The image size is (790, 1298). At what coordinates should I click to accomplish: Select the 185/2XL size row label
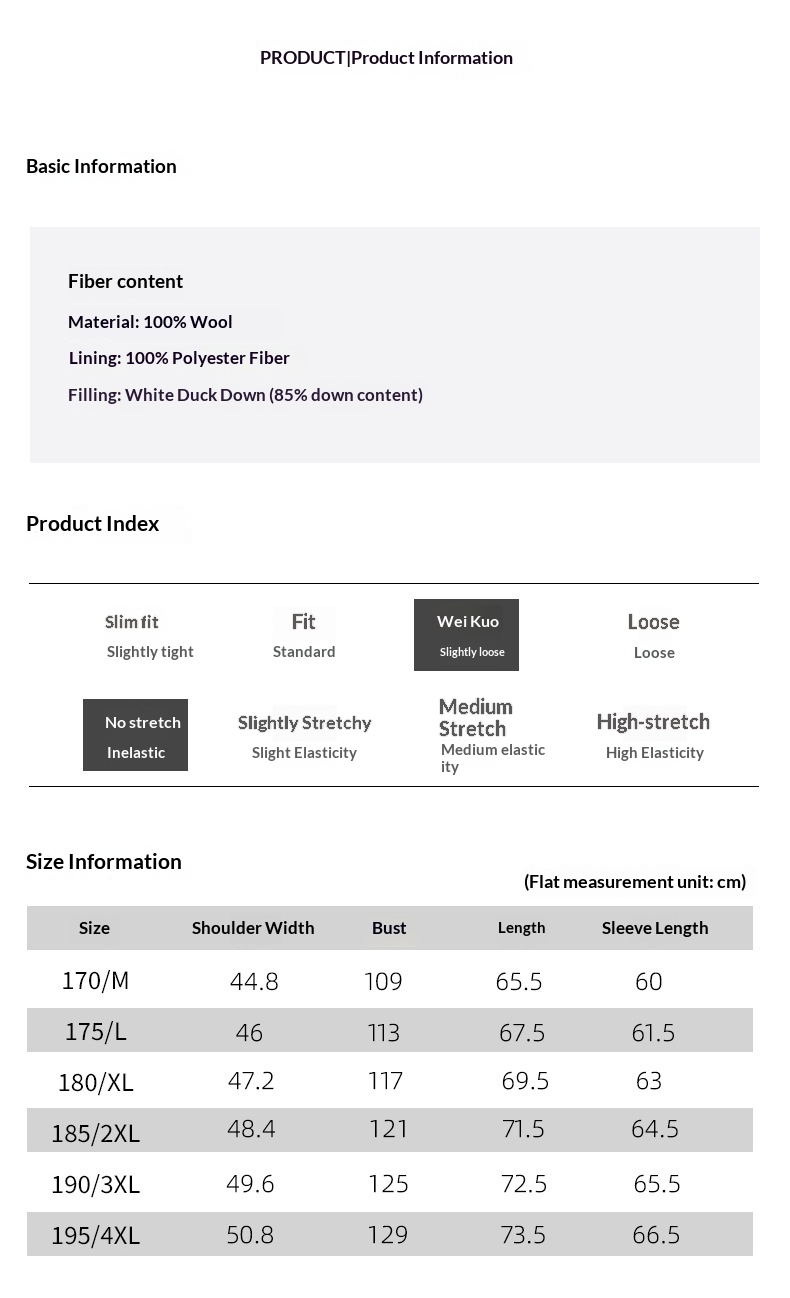click(x=96, y=1134)
